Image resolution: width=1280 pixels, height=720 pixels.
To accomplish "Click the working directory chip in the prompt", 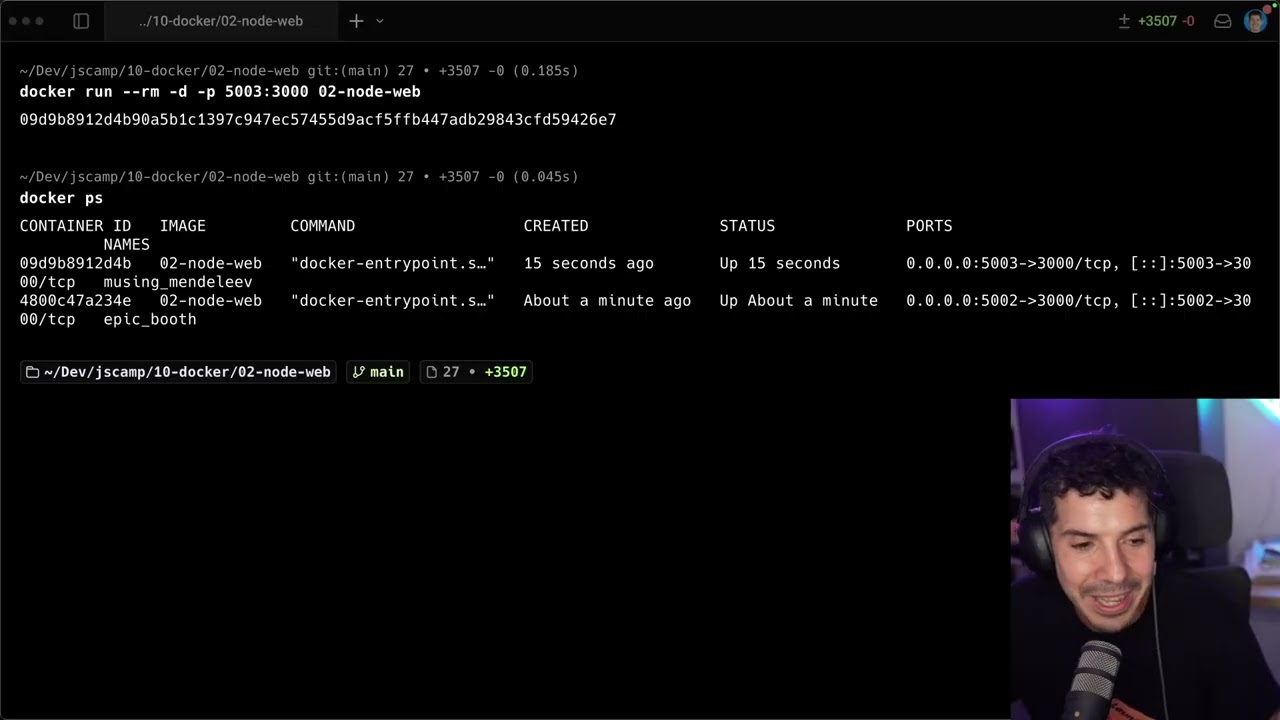I will point(178,372).
